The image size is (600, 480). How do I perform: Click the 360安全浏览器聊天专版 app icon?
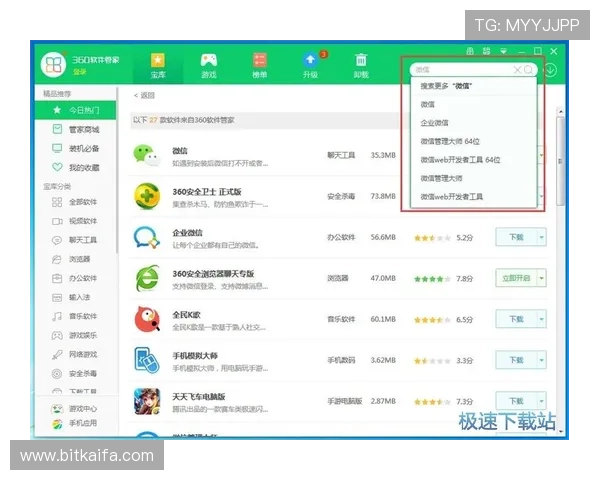(147, 278)
